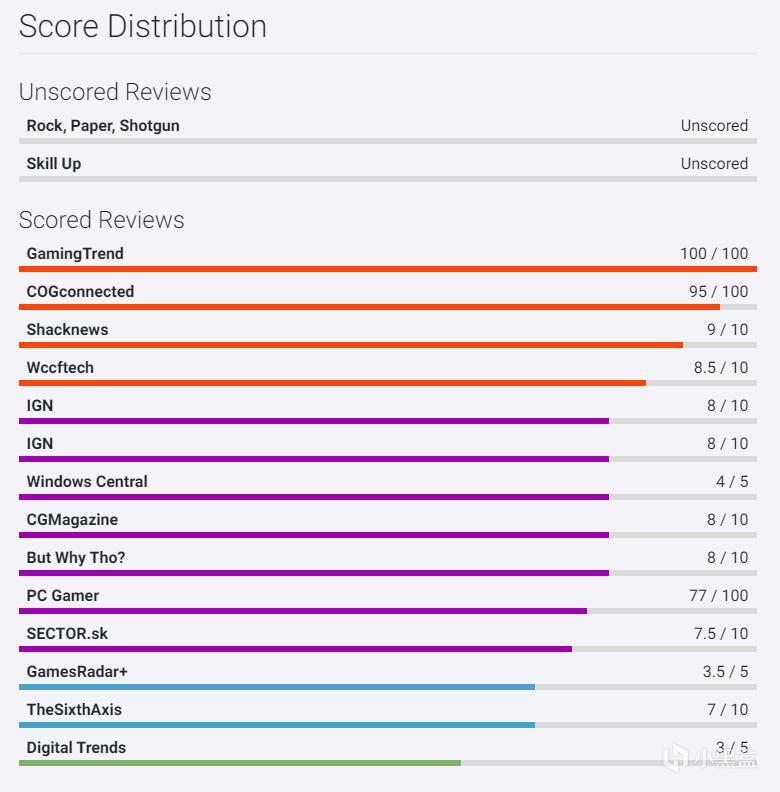The image size is (780, 792).
Task: Click the purple PC Gamer score bar
Action: pos(302,611)
